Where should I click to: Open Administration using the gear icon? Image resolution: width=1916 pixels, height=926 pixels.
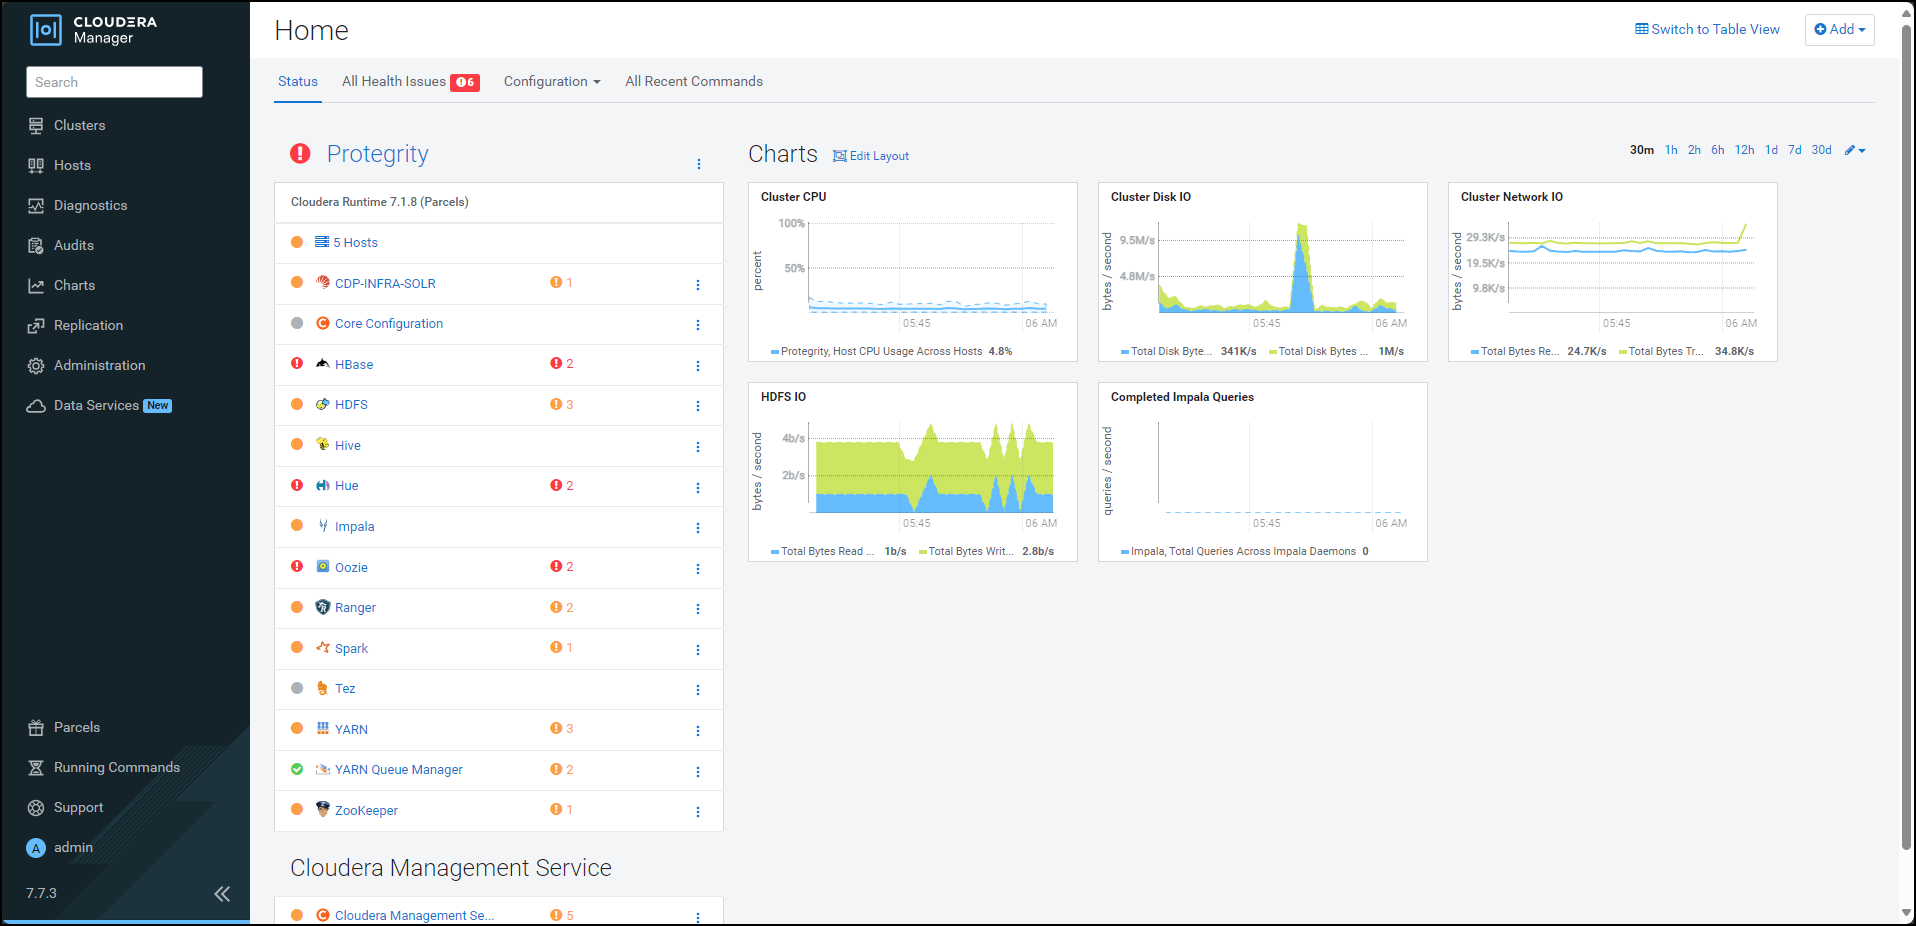[x=36, y=366]
